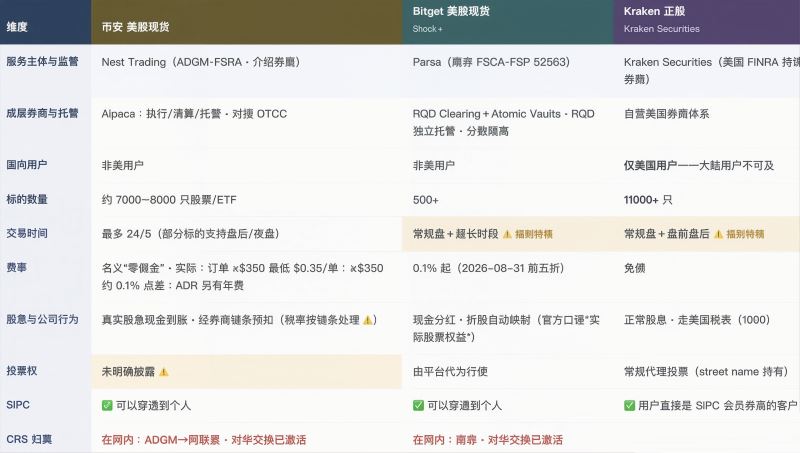Select the 'SIPC' row label
The height and width of the screenshot is (453, 800).
tap(18, 405)
